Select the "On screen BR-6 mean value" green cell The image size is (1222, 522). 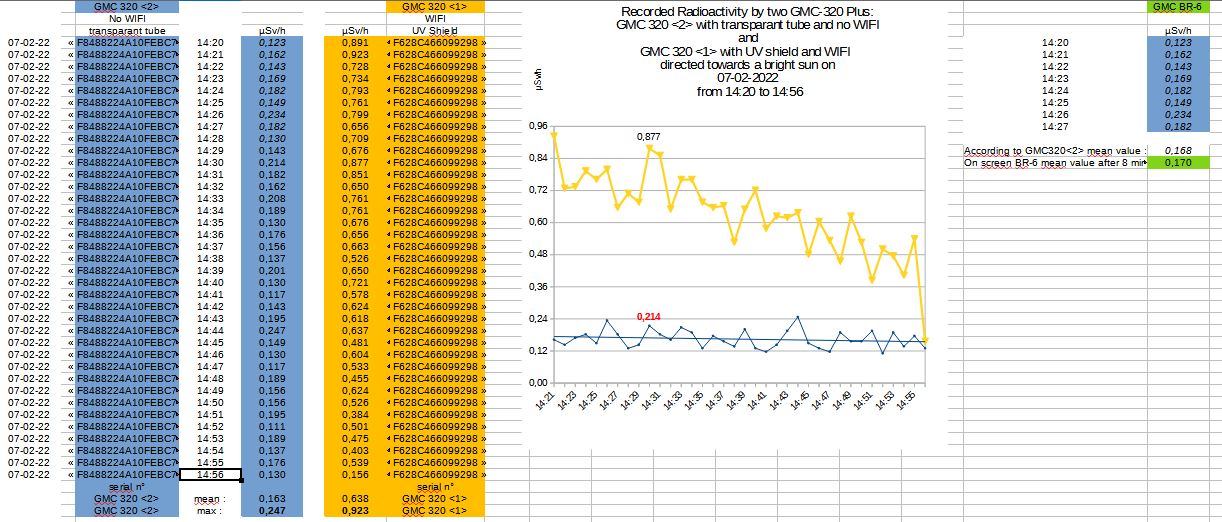pos(1054,162)
